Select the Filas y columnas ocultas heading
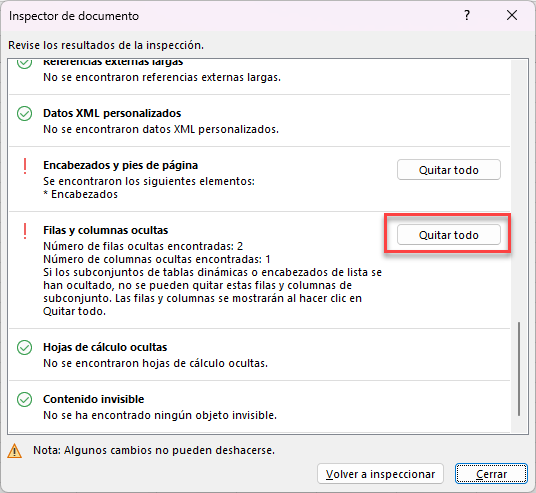Image resolution: width=536 pixels, height=493 pixels. (106, 230)
